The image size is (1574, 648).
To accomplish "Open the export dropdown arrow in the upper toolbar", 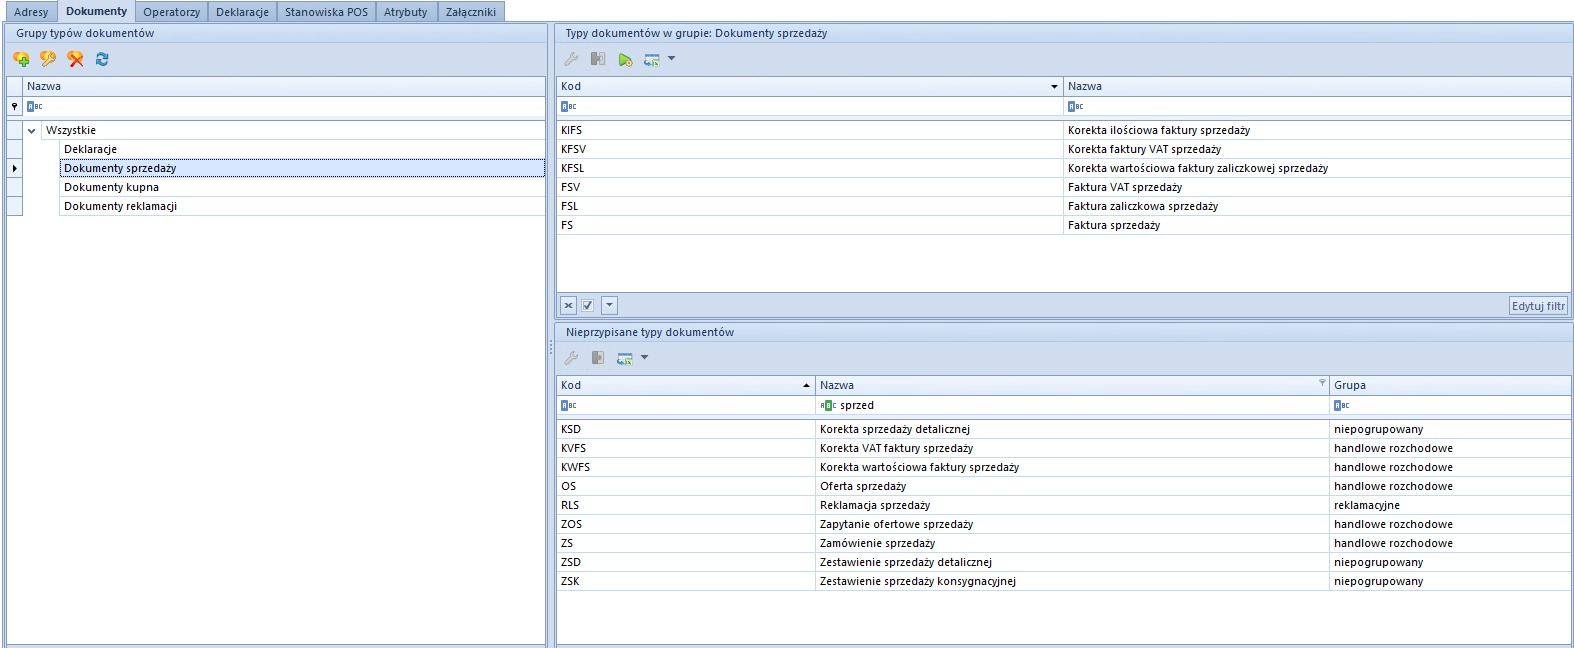I will [x=671, y=59].
